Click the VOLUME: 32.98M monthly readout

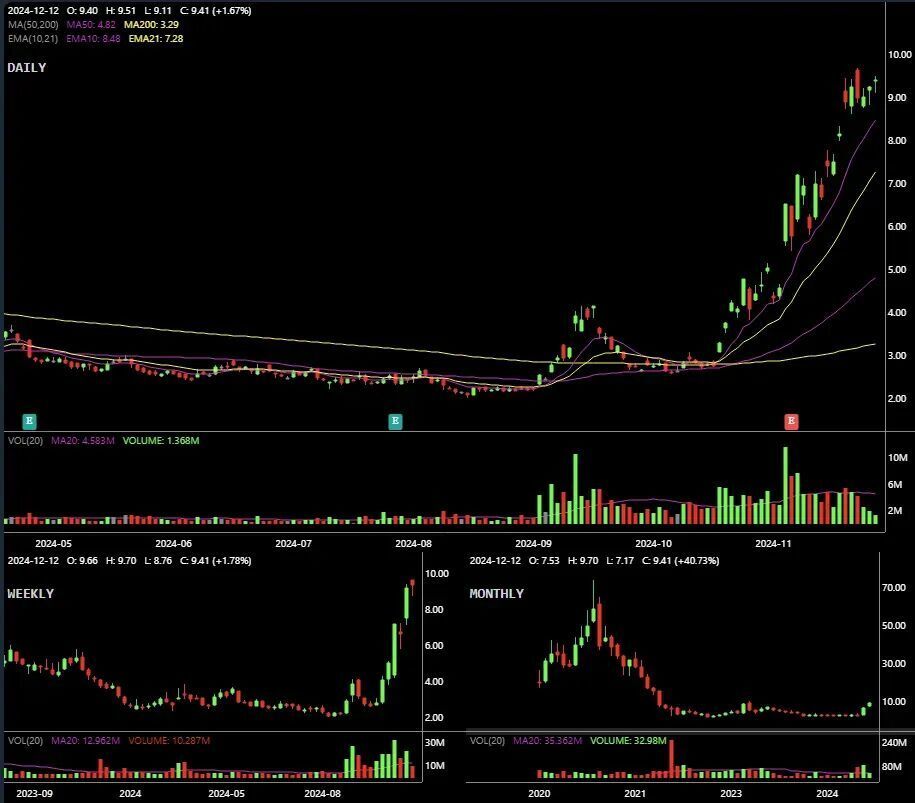pos(628,741)
